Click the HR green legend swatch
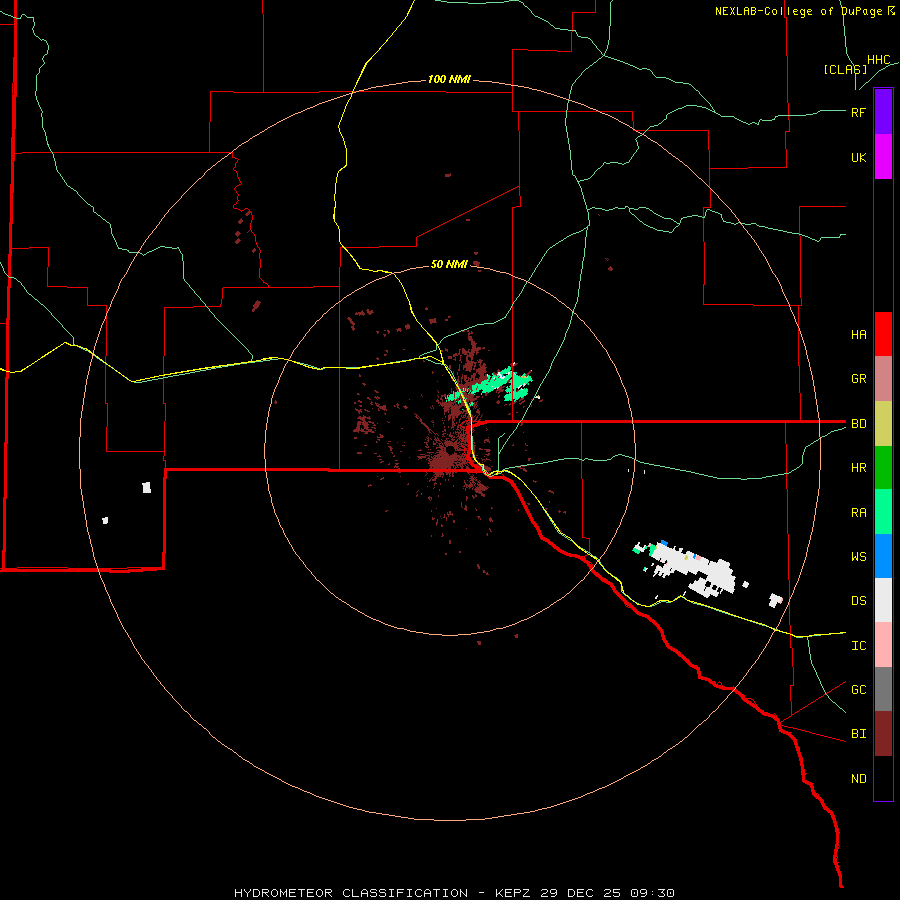 click(x=883, y=468)
